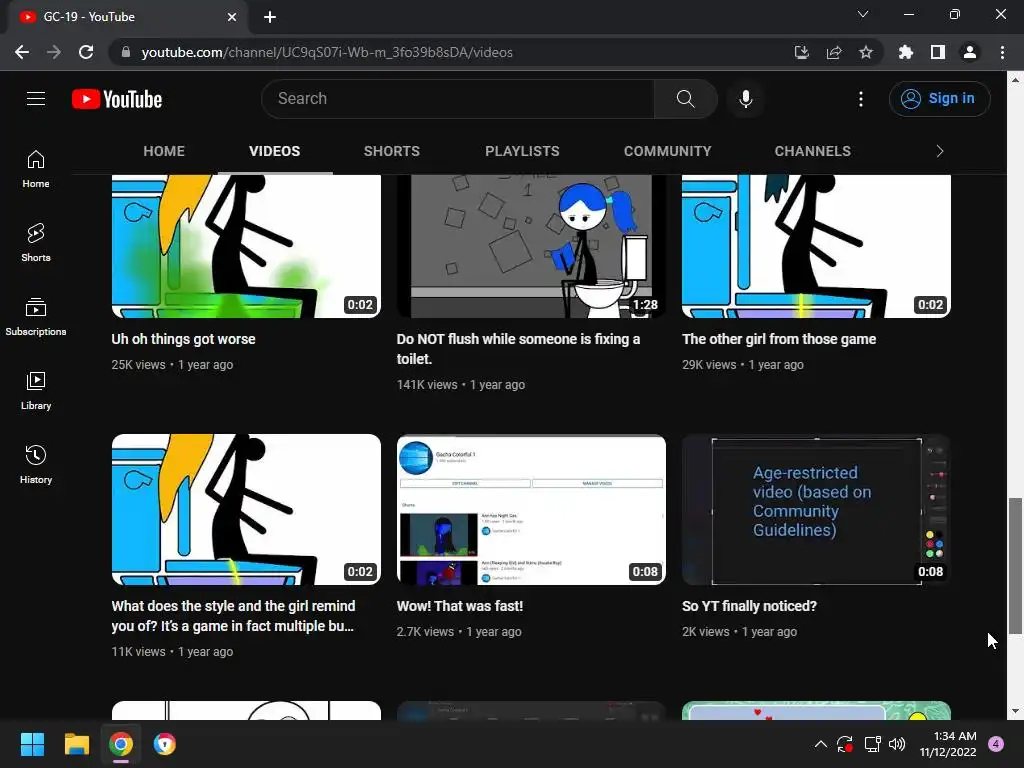Image resolution: width=1024 pixels, height=768 pixels.
Task: Open So YT finally noticed? video title
Action: coord(749,606)
